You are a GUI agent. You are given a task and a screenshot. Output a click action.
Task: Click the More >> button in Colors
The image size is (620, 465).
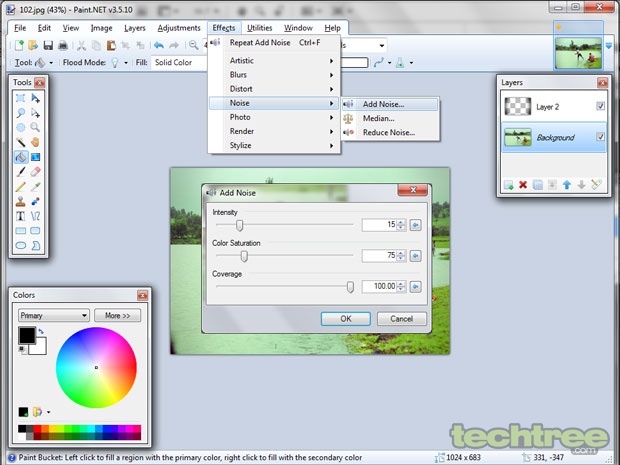click(x=117, y=316)
